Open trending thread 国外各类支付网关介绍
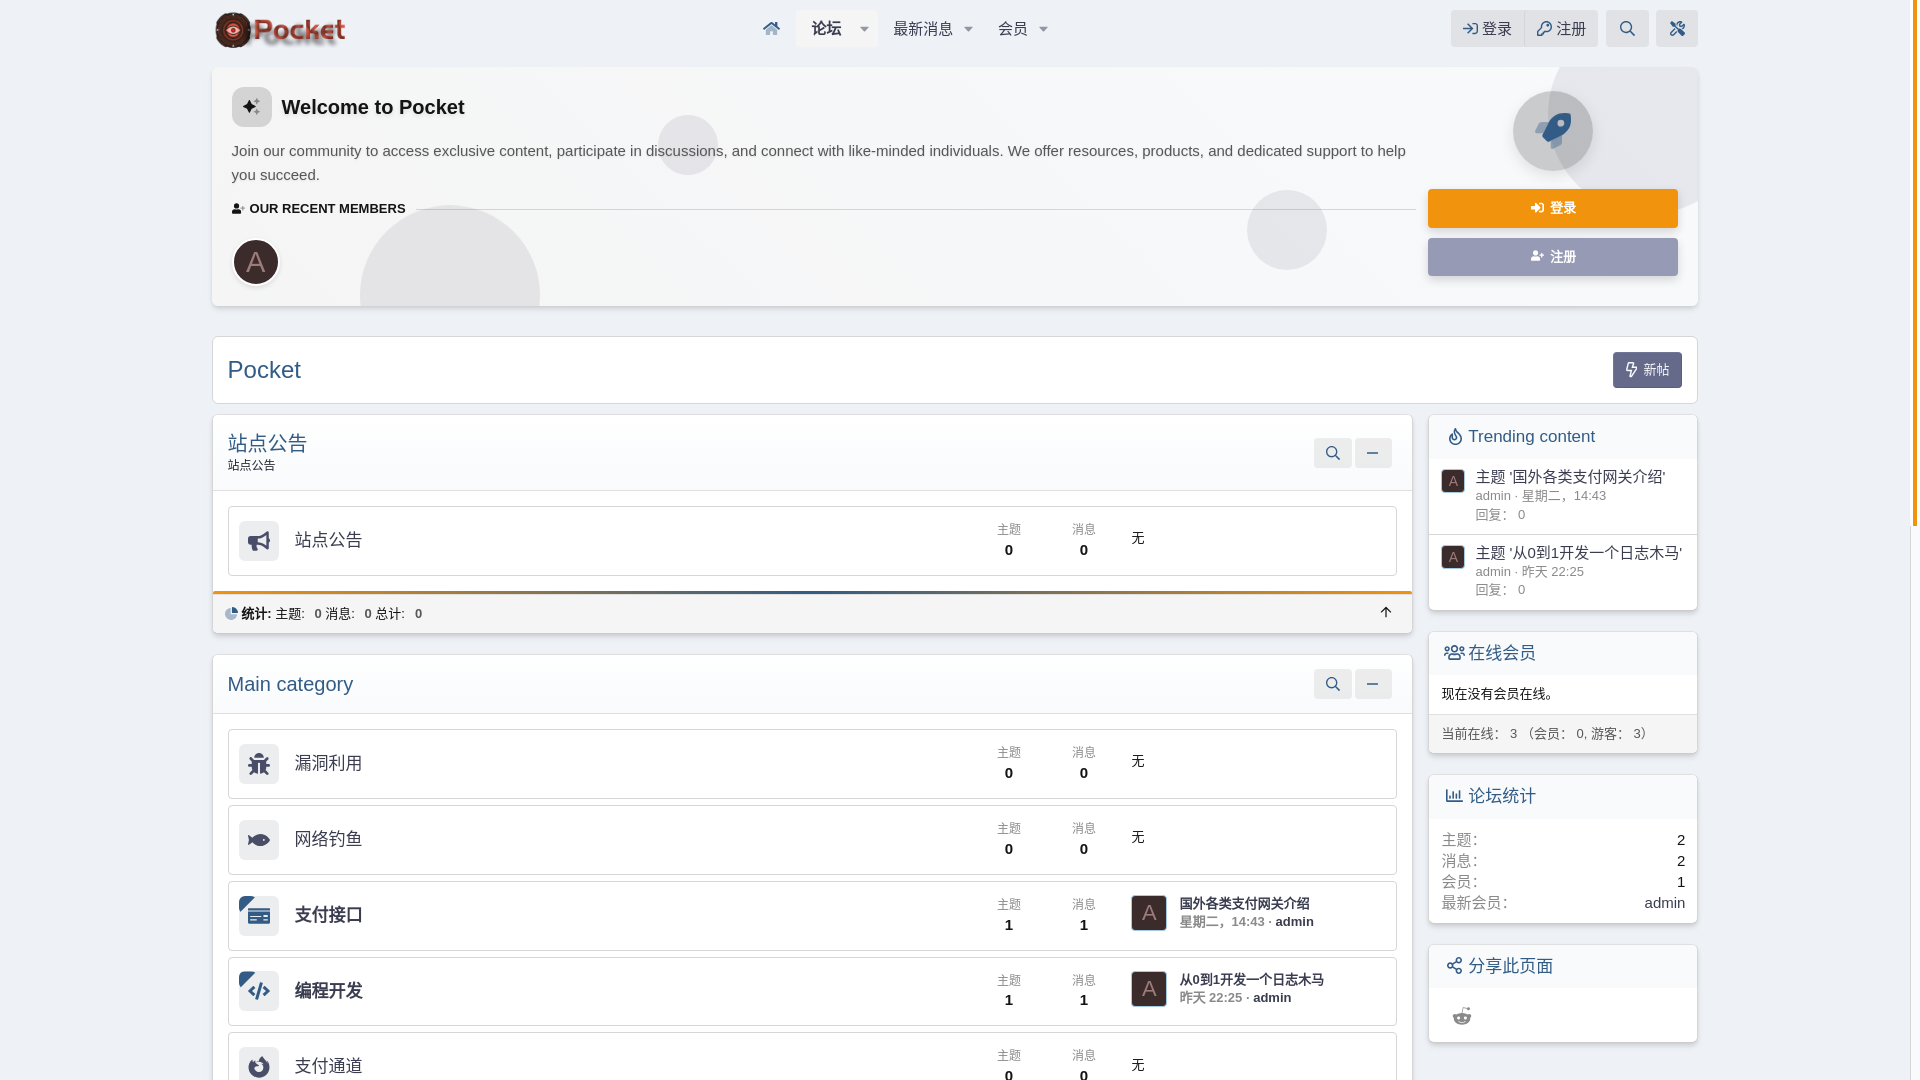The width and height of the screenshot is (1920, 1080). [1570, 477]
